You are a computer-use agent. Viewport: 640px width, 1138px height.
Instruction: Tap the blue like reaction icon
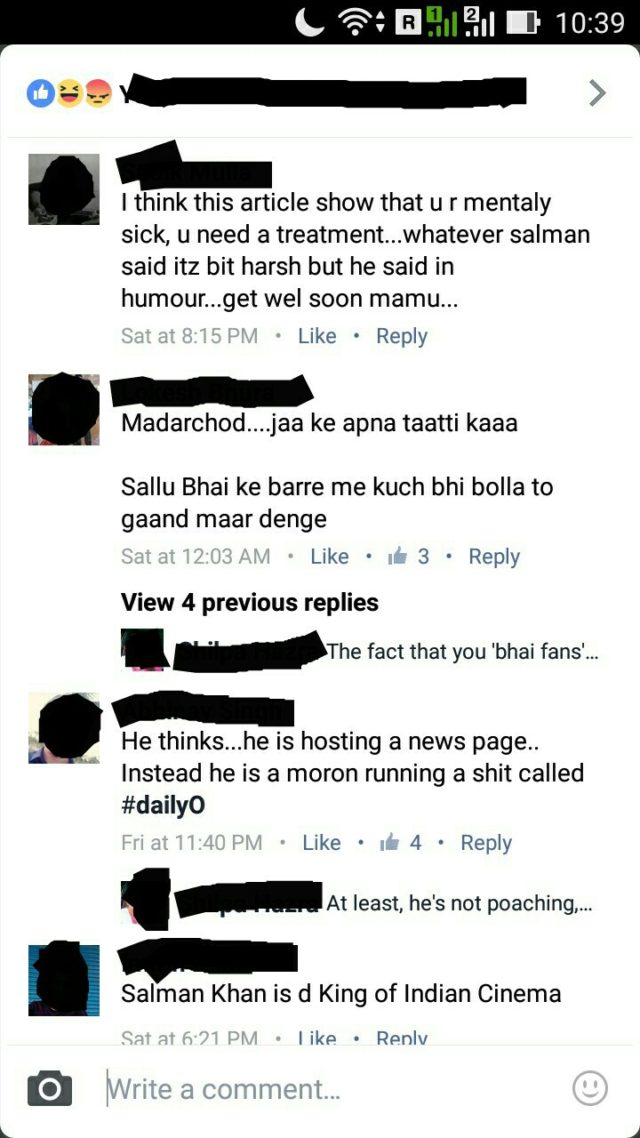(40, 94)
